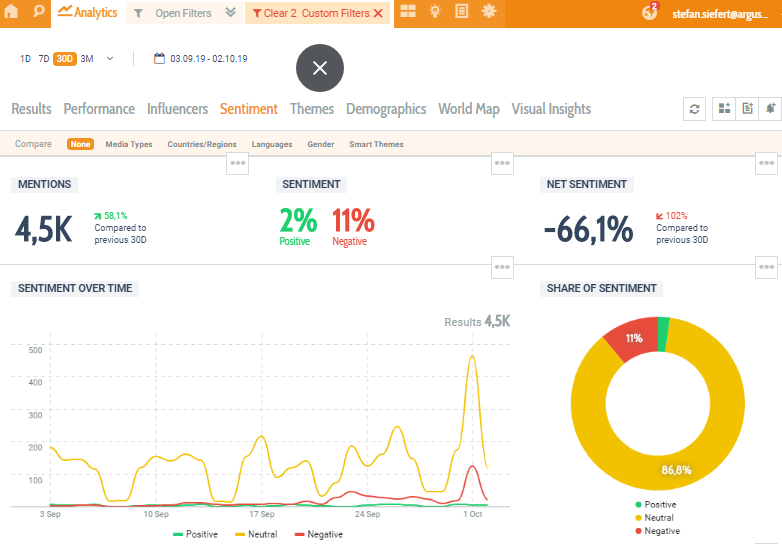This screenshot has height=544, width=782.
Task: Go to the home icon
Action: click(x=11, y=11)
